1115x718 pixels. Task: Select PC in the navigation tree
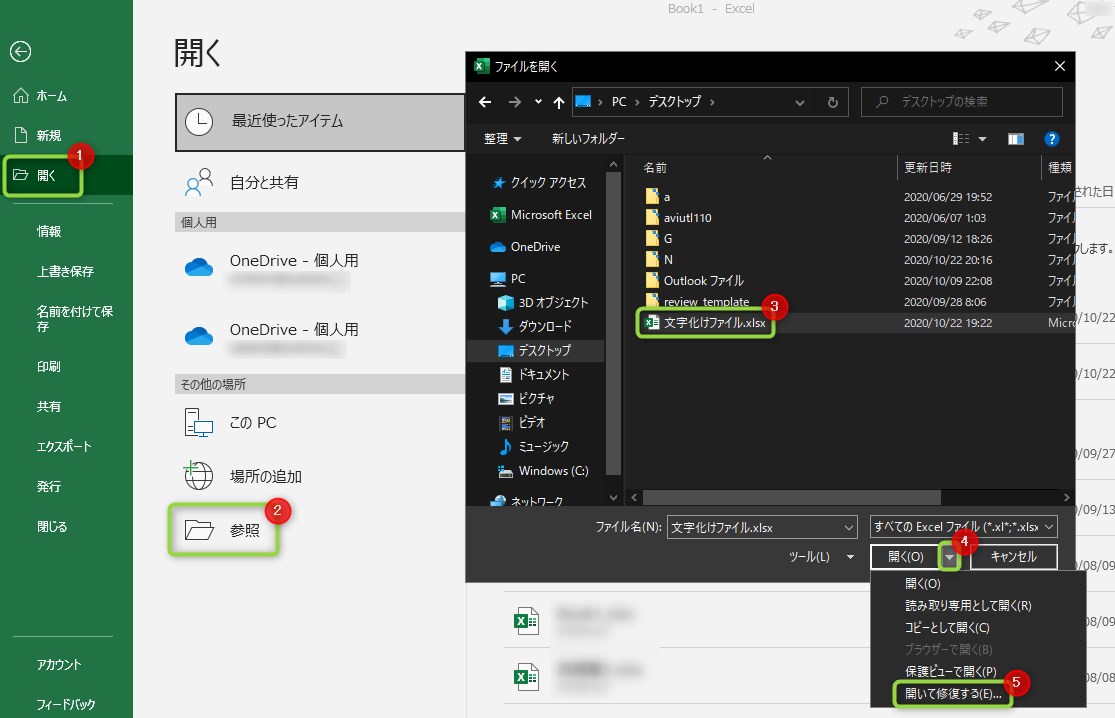[x=508, y=279]
